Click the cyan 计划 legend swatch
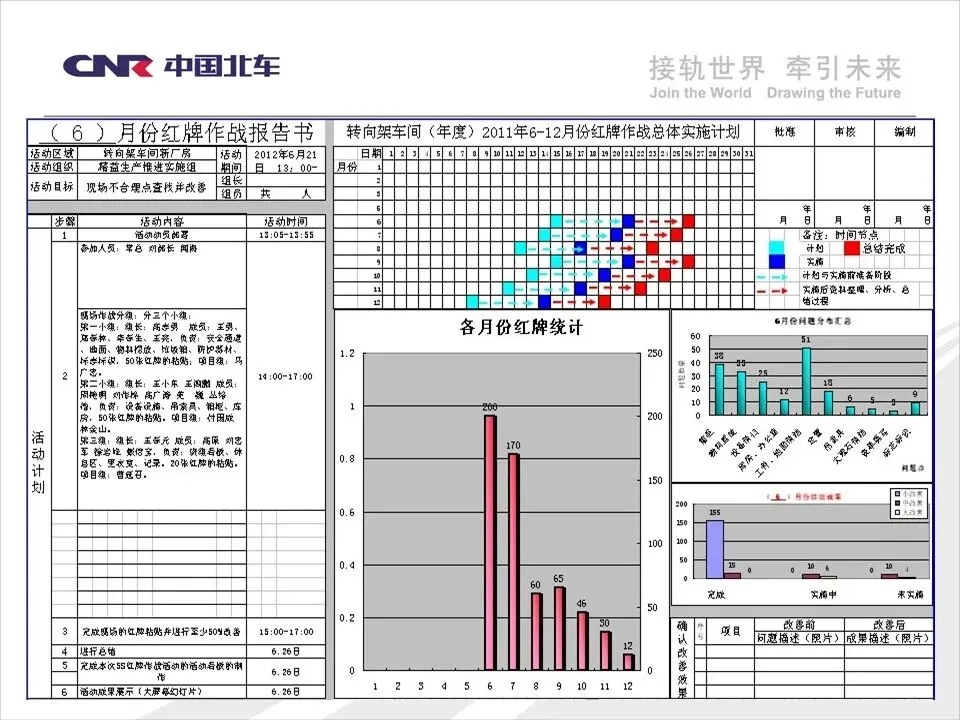This screenshot has width=960, height=720. tap(776, 248)
